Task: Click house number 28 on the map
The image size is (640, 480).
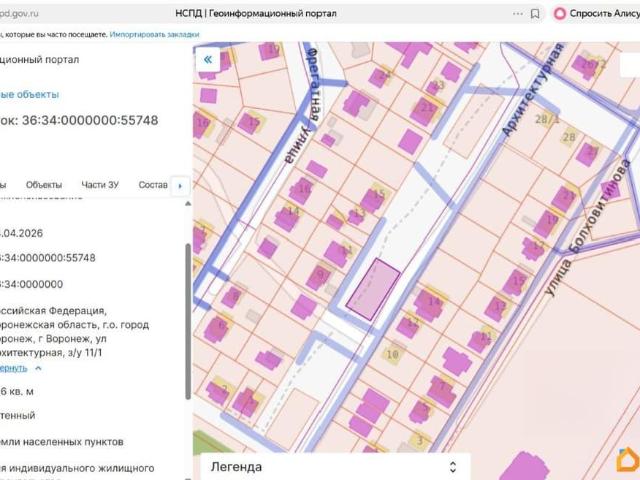Action: [x=569, y=137]
